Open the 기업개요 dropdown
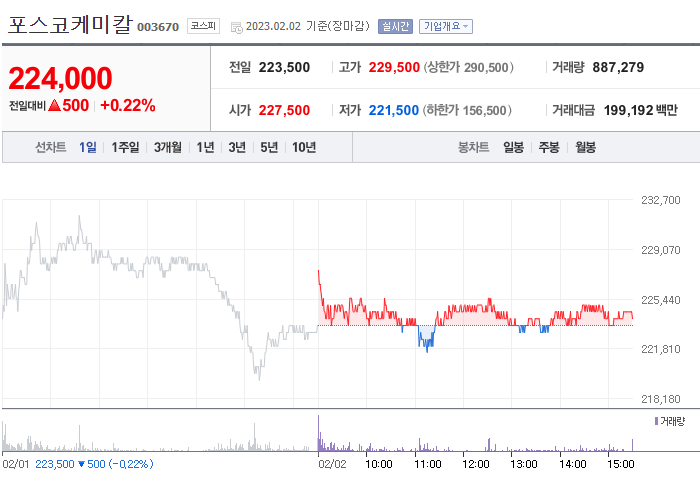This screenshot has height=477, width=700. [446, 26]
